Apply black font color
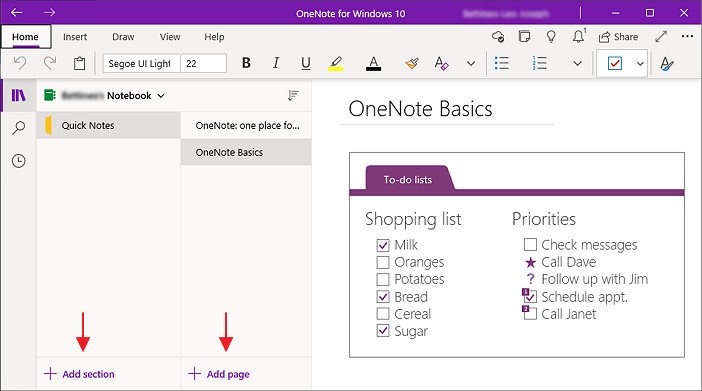 (373, 63)
